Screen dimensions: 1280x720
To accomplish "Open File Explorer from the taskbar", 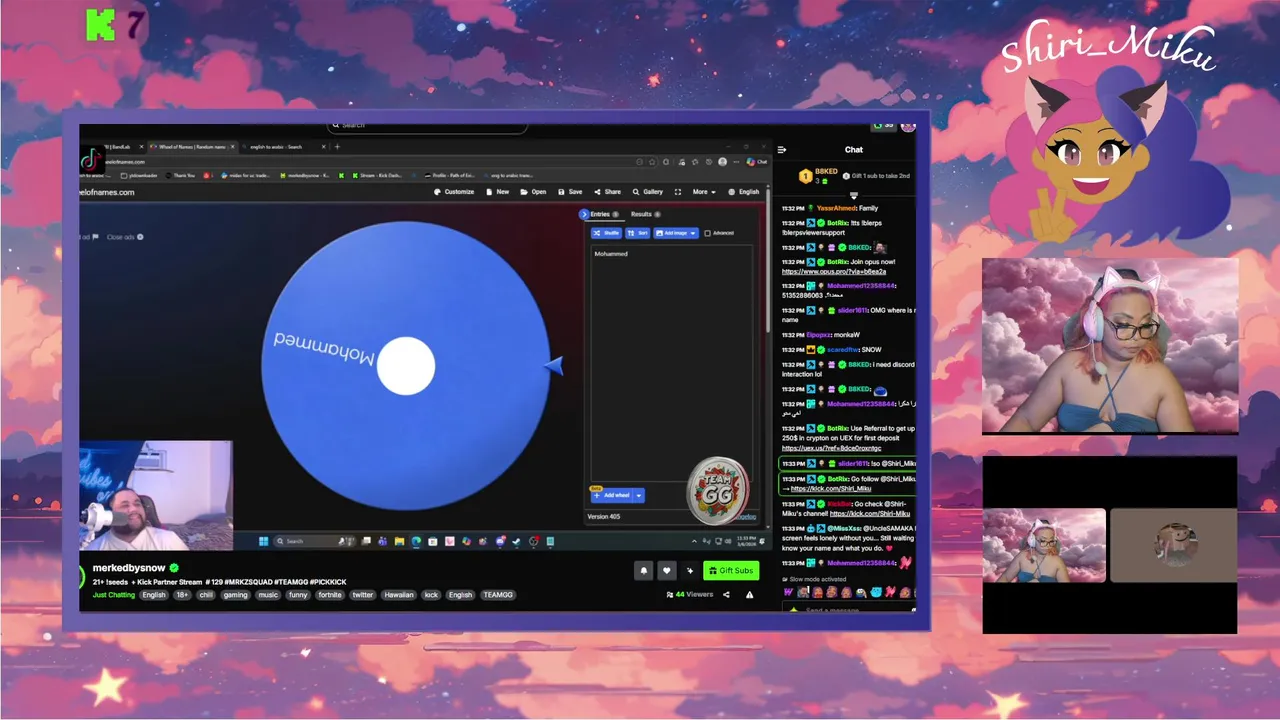I will 399,541.
